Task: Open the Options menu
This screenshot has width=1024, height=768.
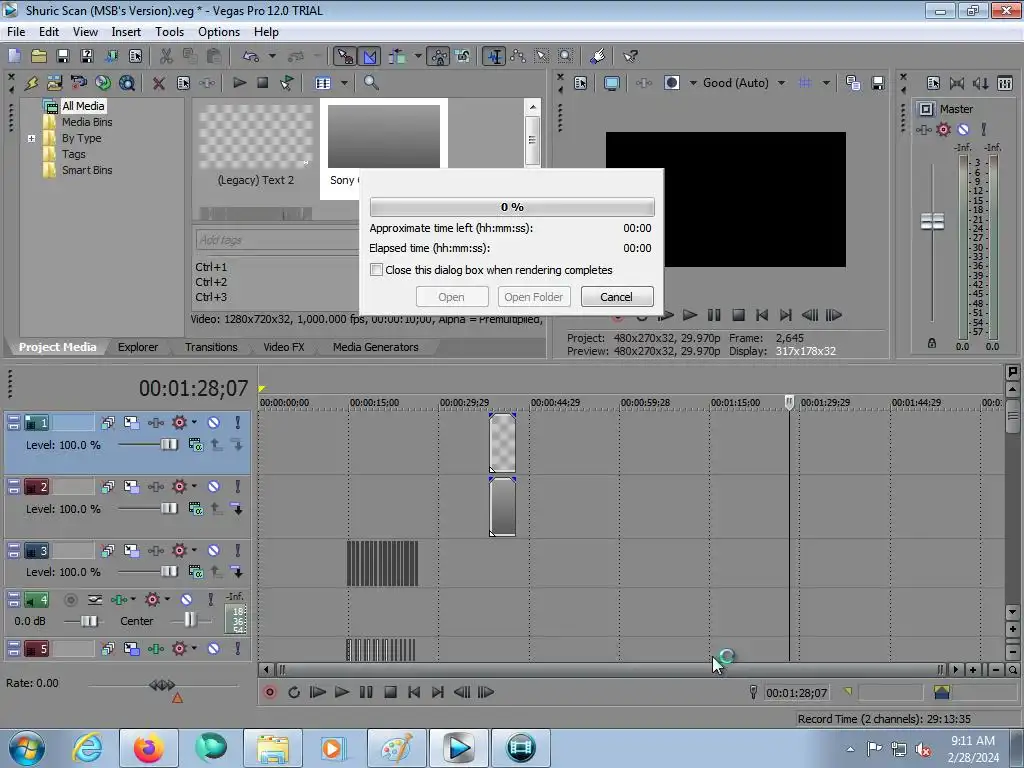Action: pos(219,31)
